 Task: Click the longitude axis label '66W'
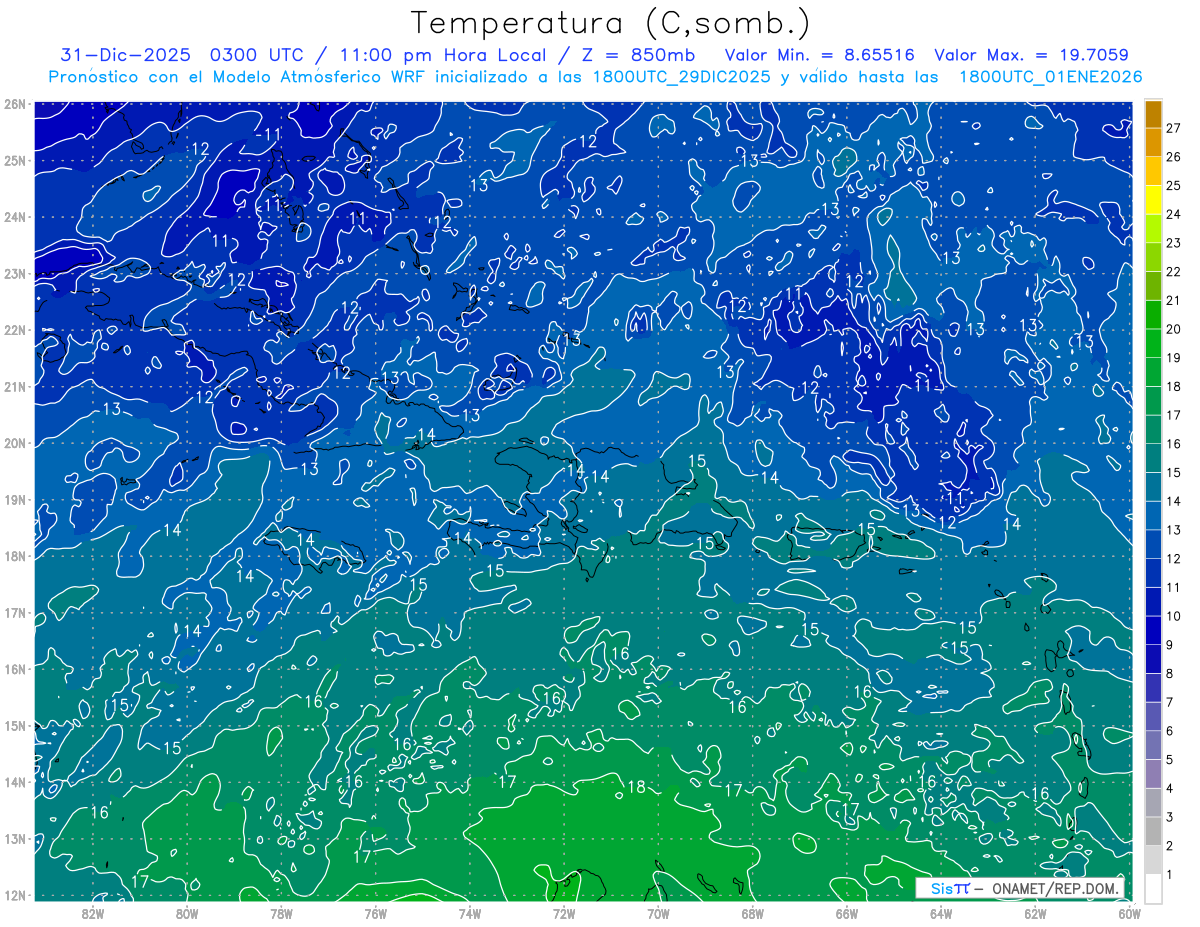[847, 913]
